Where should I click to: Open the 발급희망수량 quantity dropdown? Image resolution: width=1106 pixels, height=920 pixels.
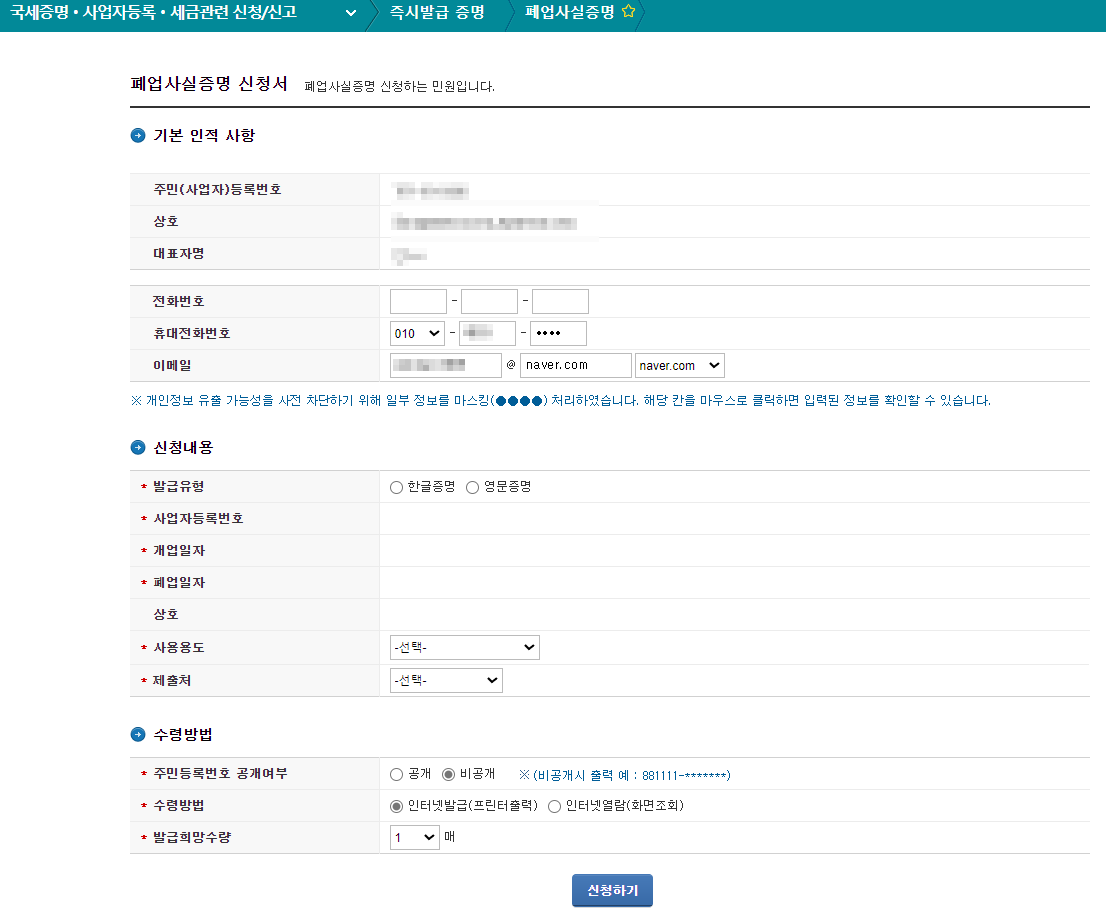click(x=414, y=837)
